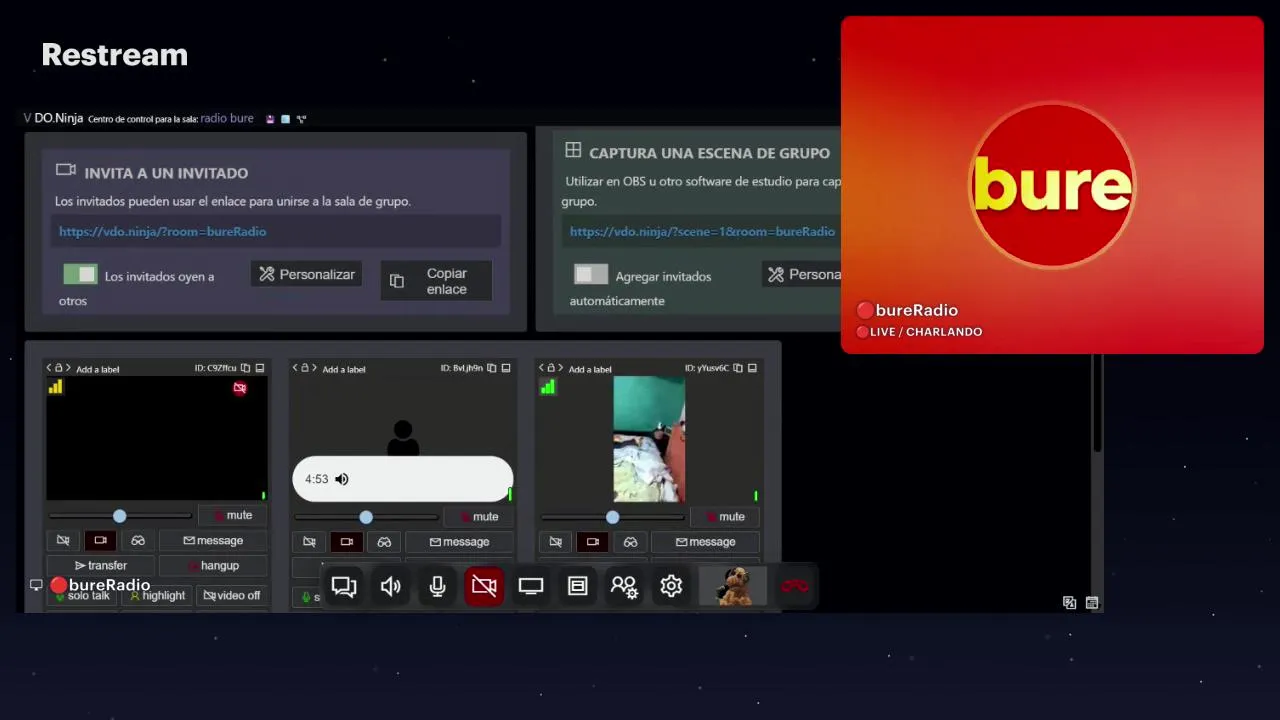Click the glasses icon for guest yYusv6C
The width and height of the screenshot is (1280, 720).
[630, 542]
